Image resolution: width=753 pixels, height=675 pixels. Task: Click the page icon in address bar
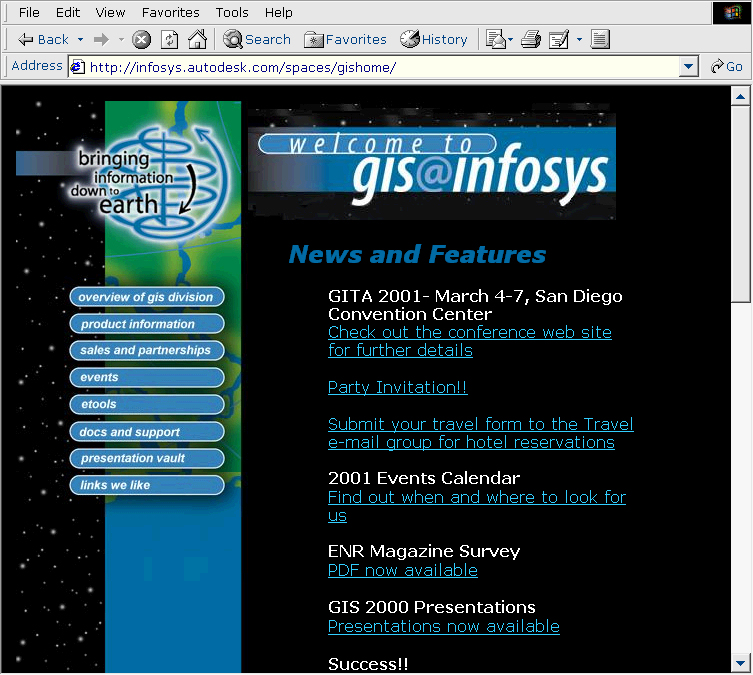coord(78,67)
